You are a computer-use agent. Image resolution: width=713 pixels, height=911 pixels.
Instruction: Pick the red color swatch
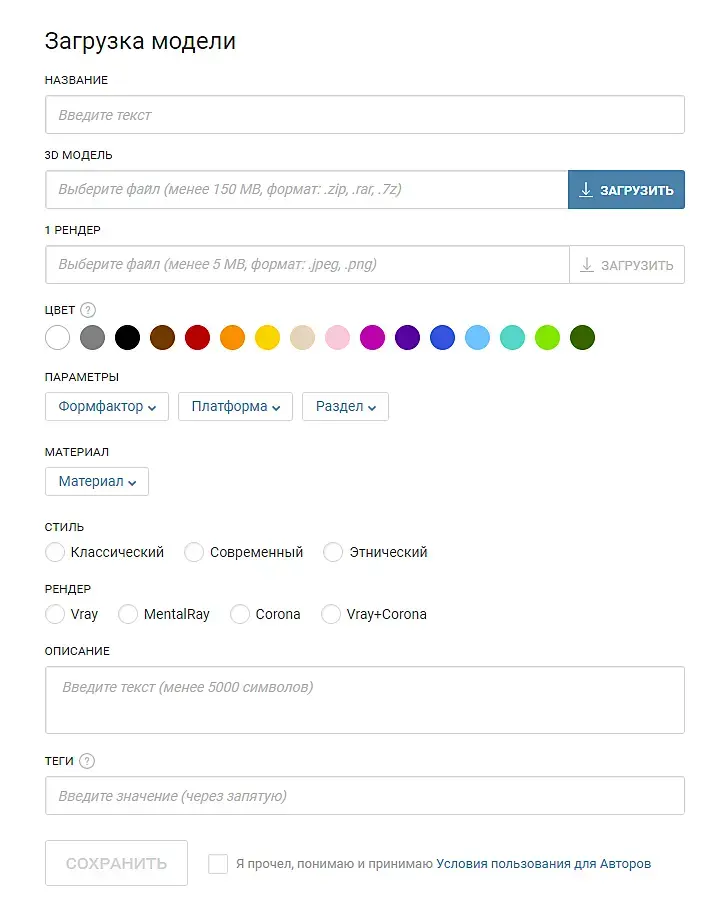[197, 338]
